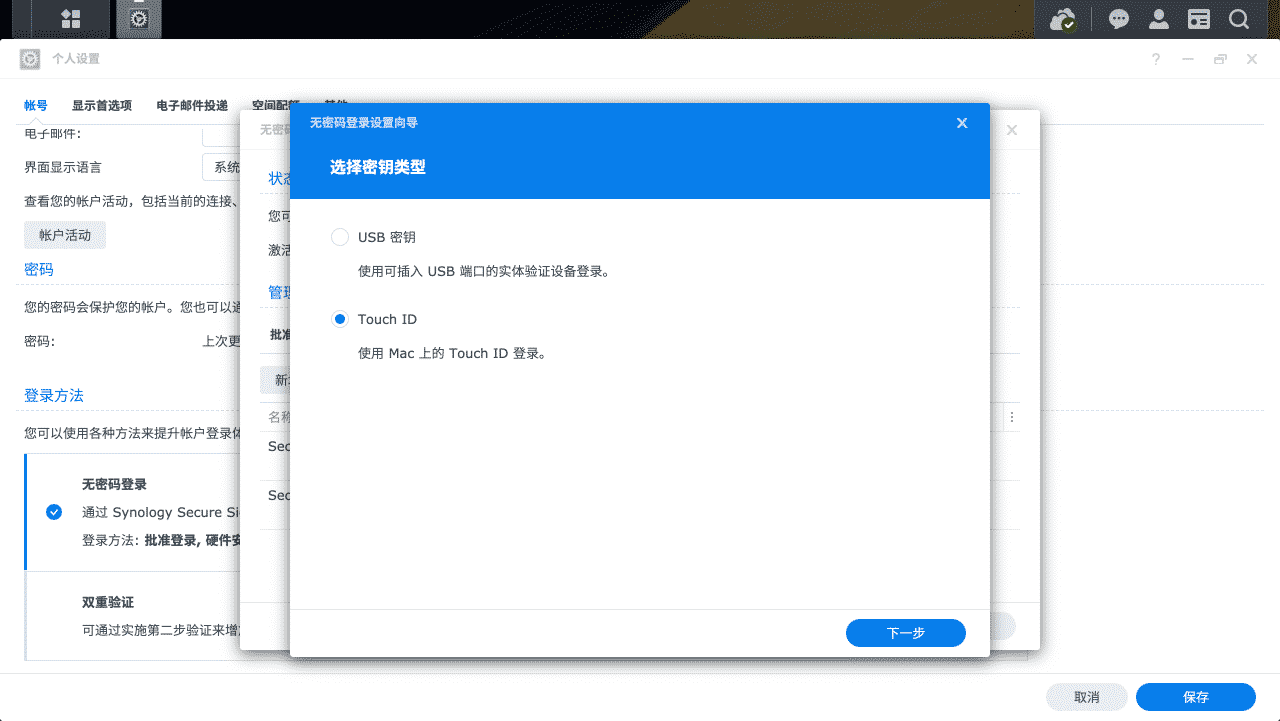1280x721 pixels.
Task: Click the 双重验证 login method entry
Action: 132,616
